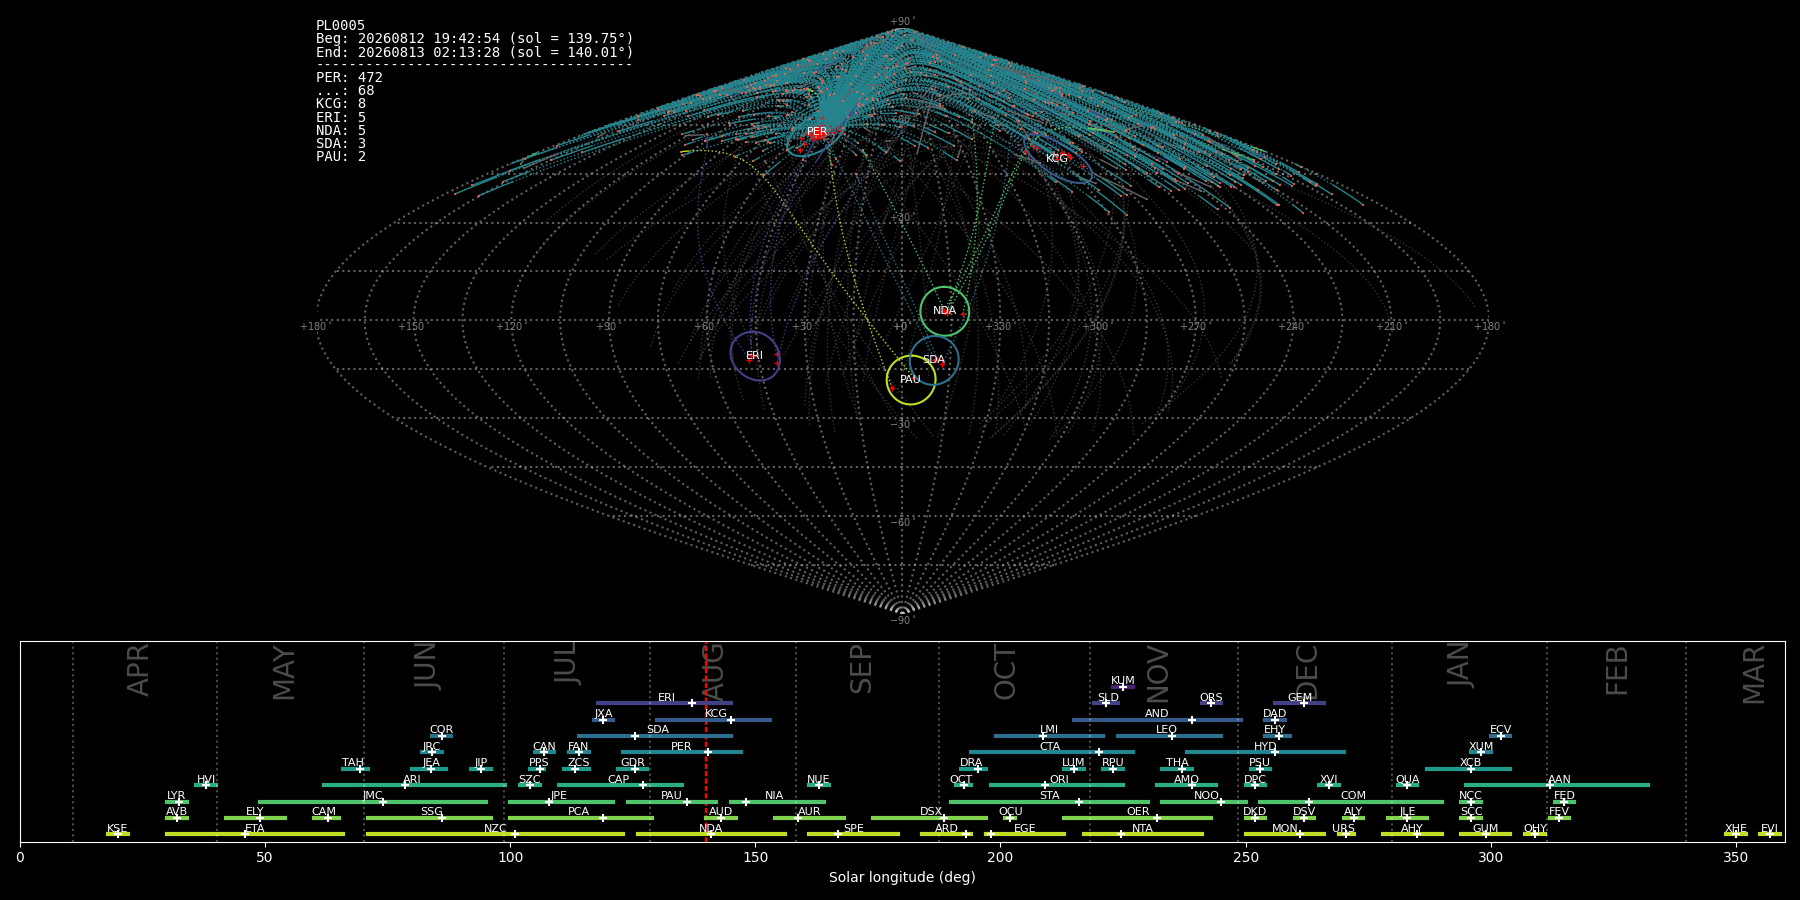Click the LYR shower marker
This screenshot has width=1800, height=900.
[x=179, y=801]
